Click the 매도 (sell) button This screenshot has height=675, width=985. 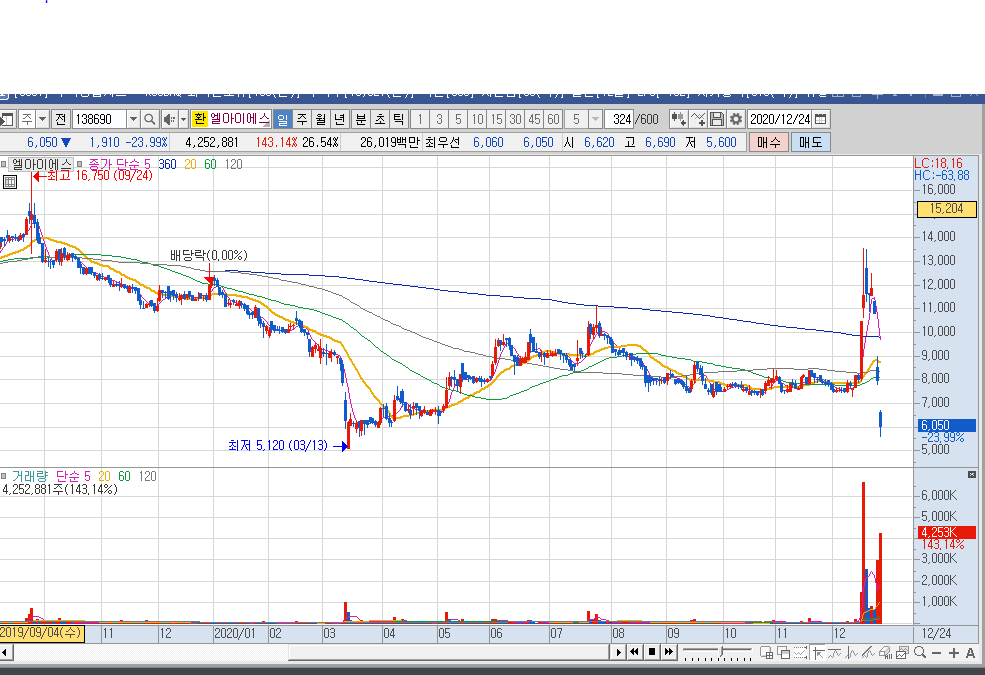point(810,143)
